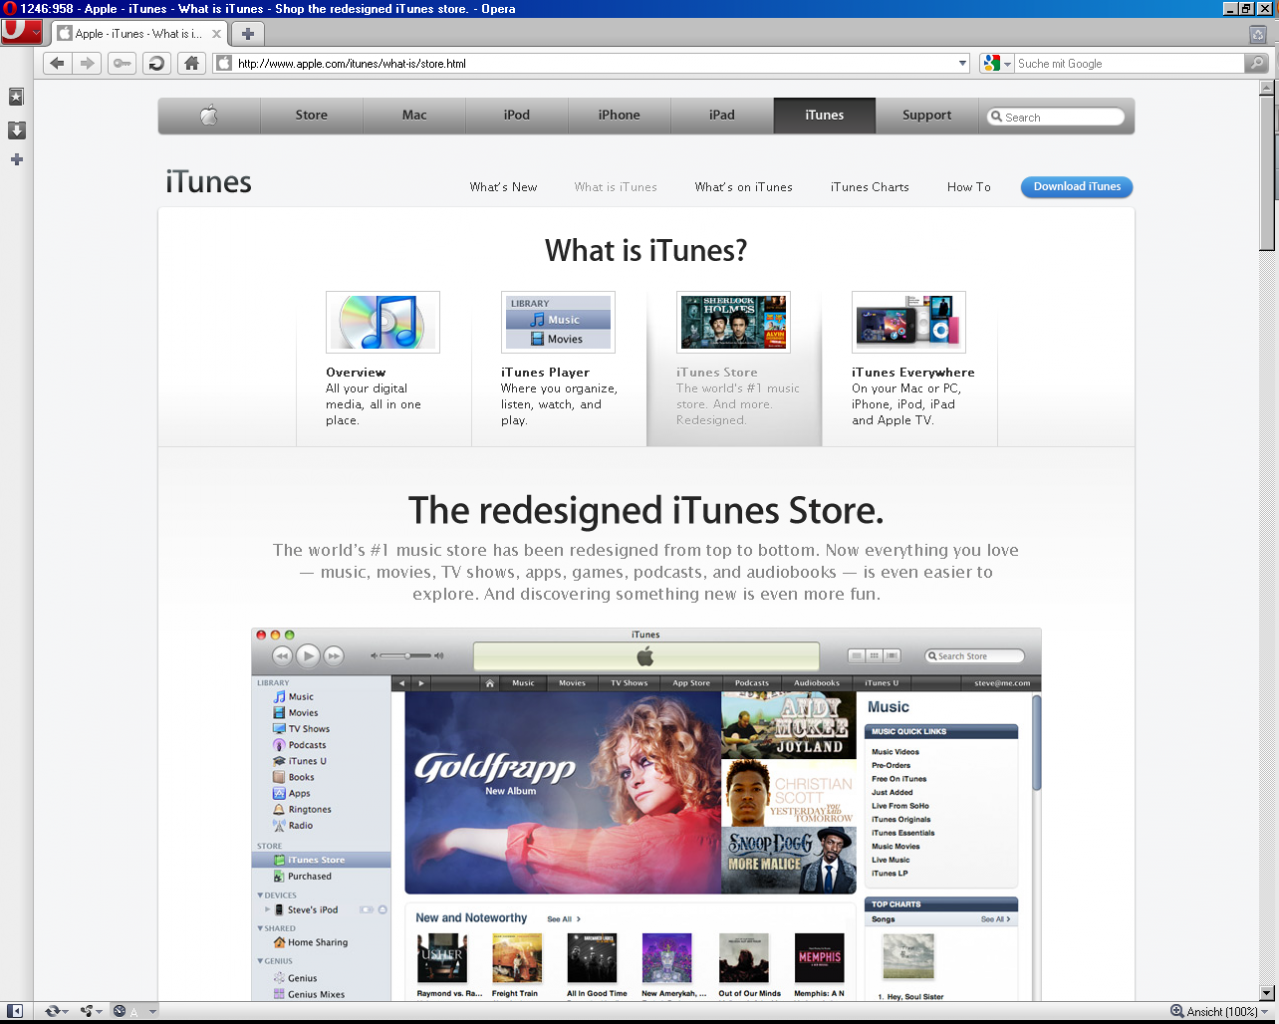Viewport: 1279px width, 1024px height.
Task: Open the iPad tab in Apple navigation
Action: pyautogui.click(x=722, y=115)
